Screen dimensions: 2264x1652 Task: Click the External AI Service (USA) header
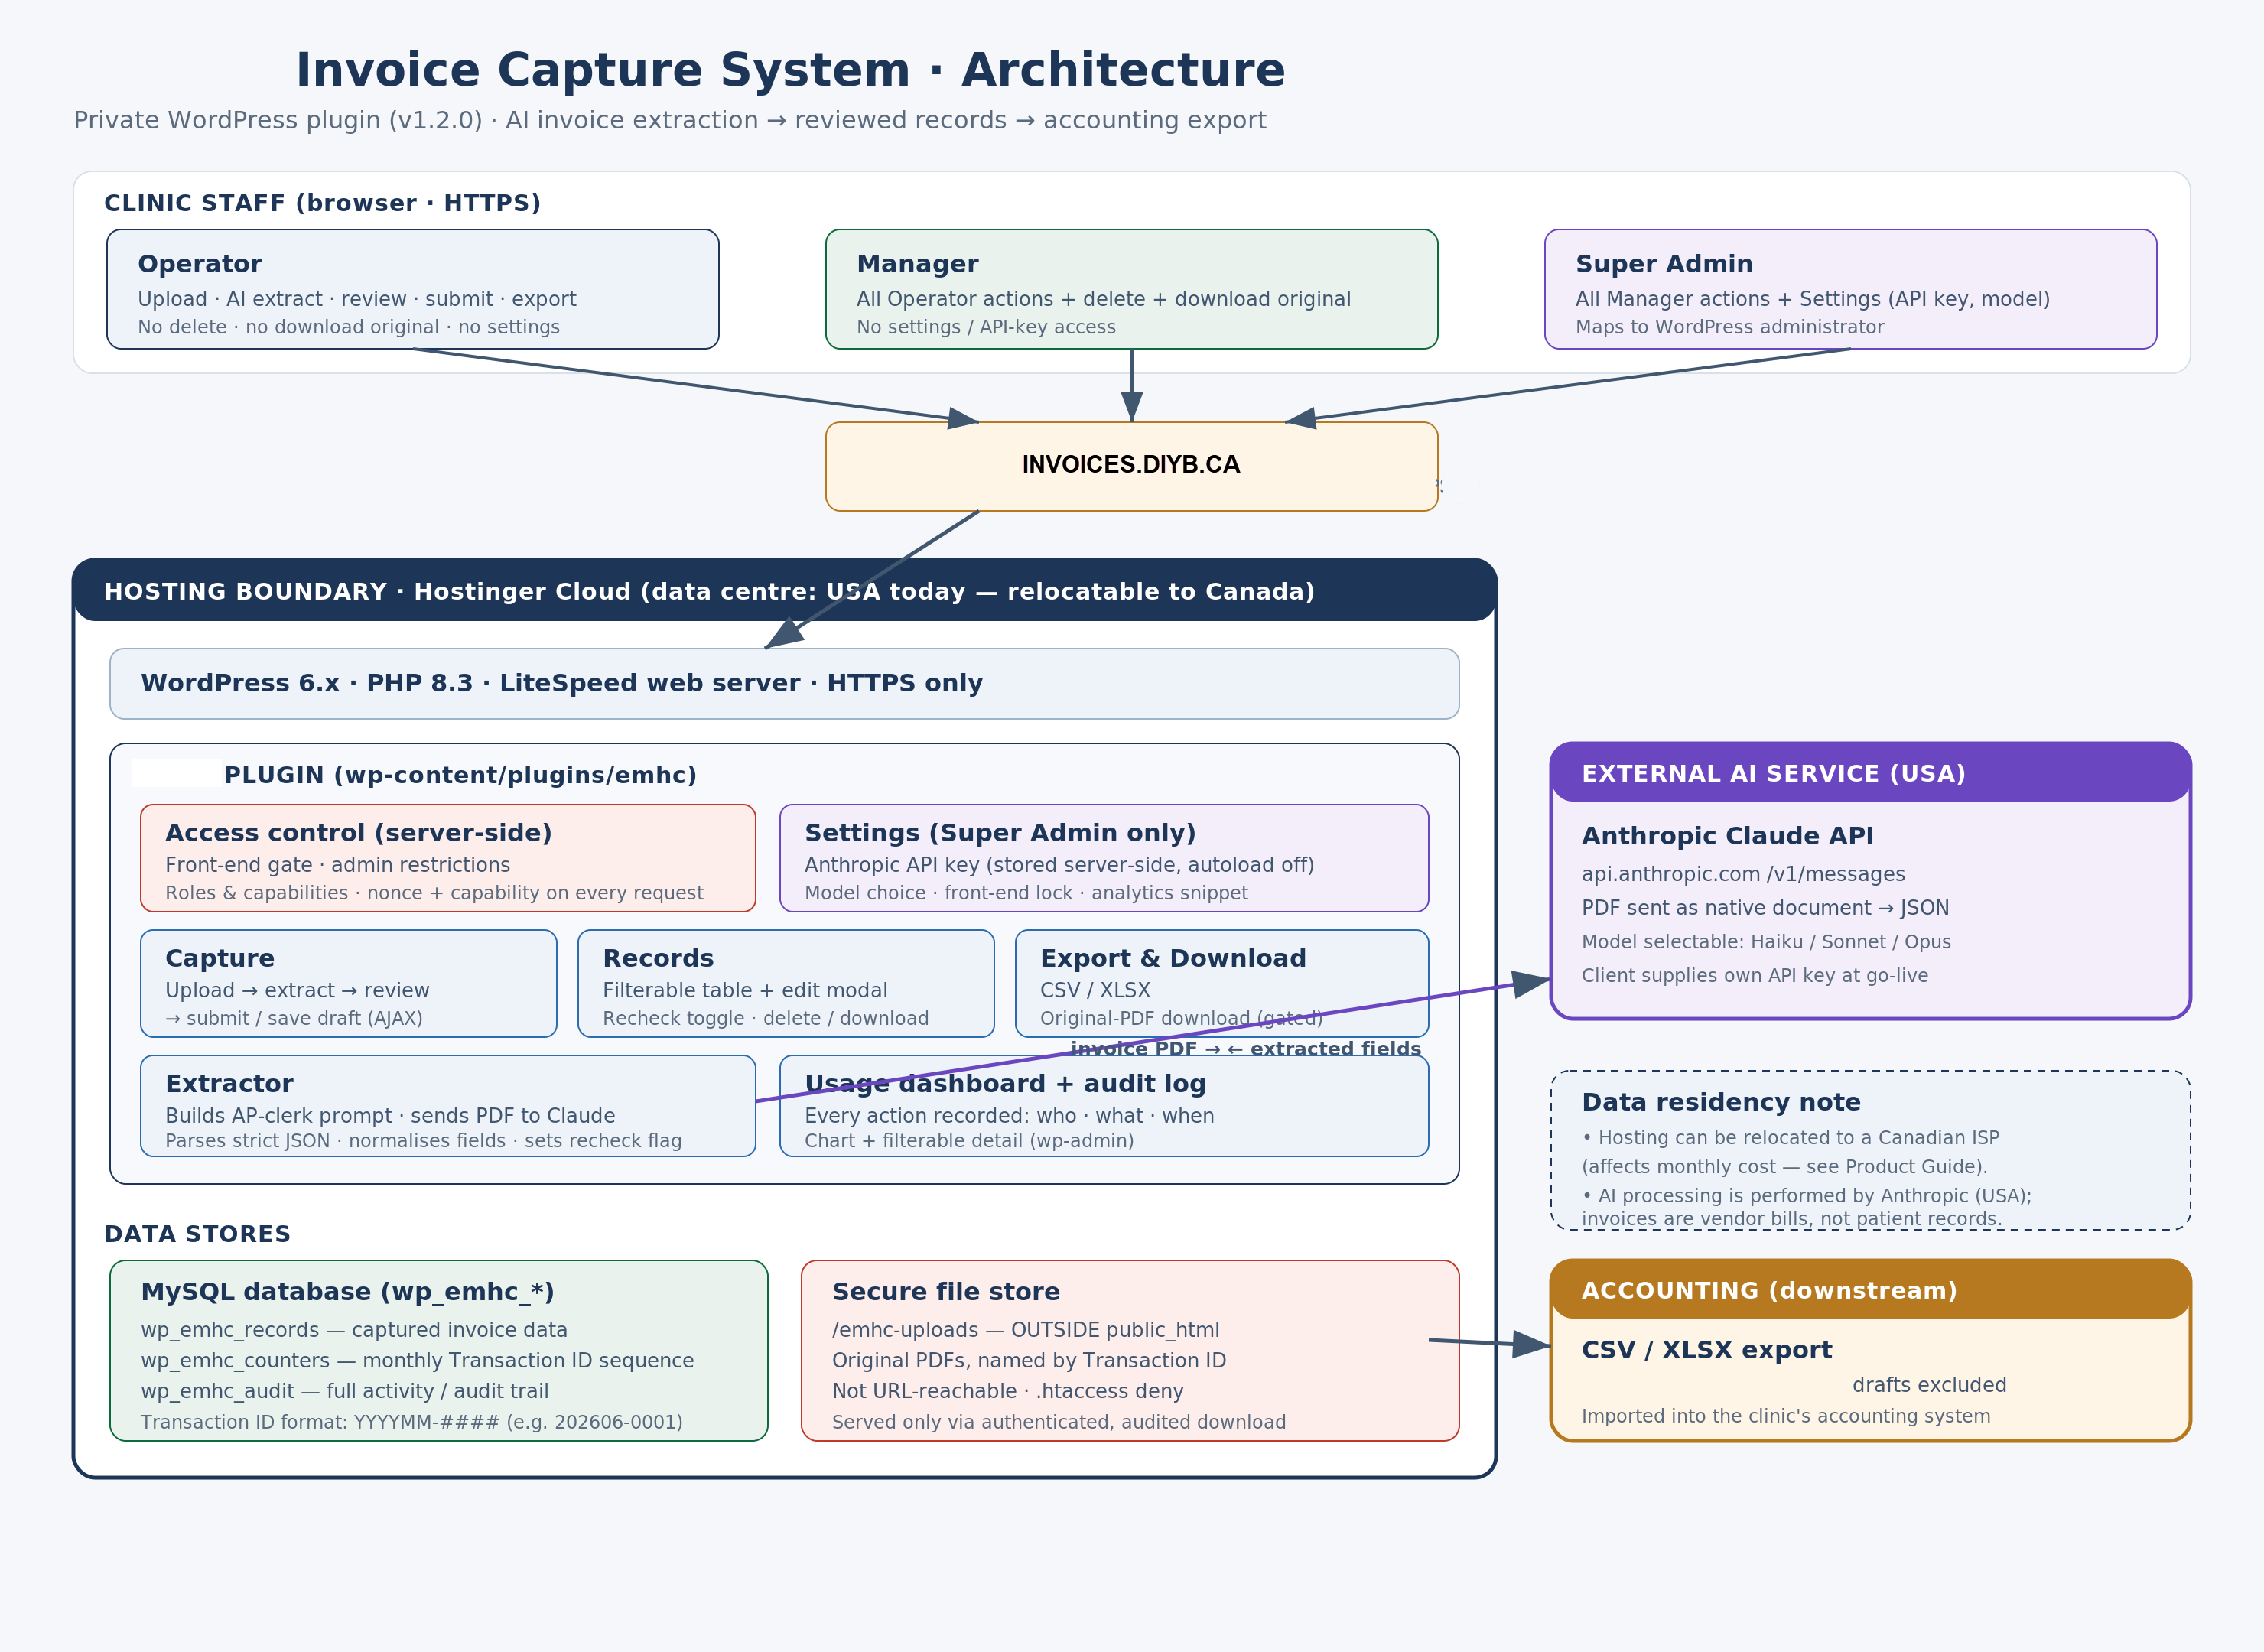1870,772
